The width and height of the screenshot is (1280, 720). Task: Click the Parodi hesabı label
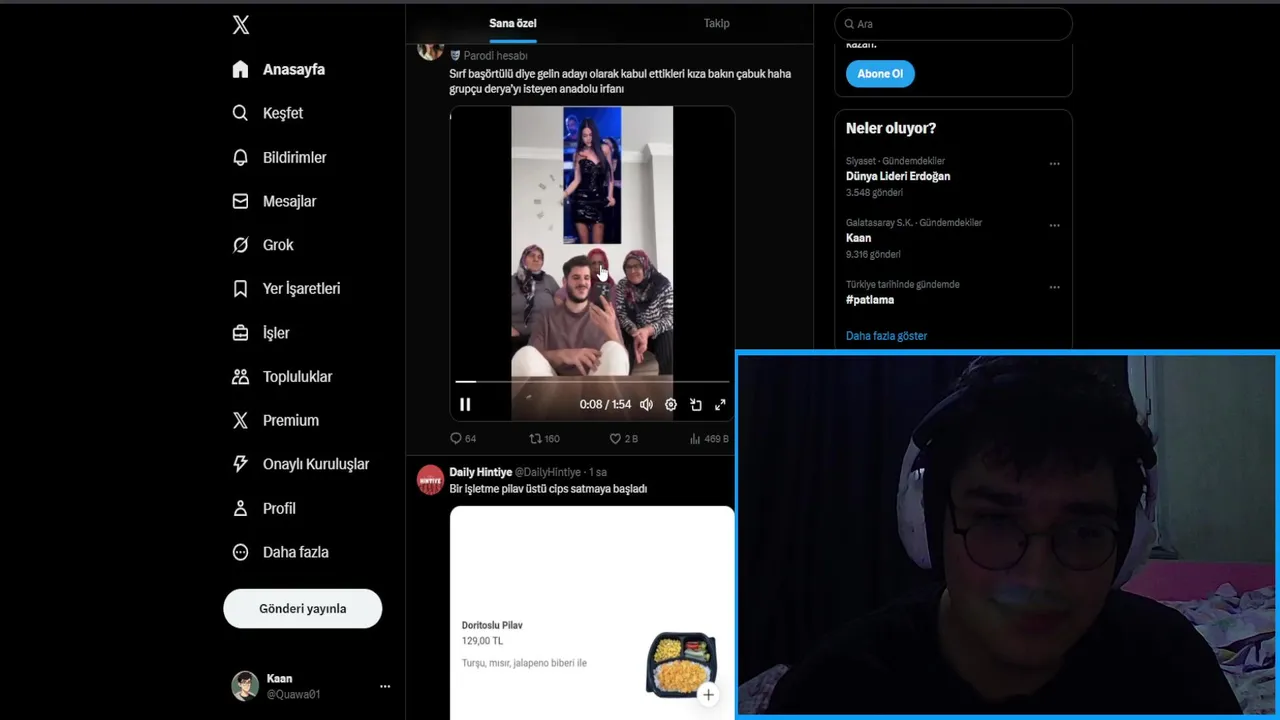tap(495, 56)
